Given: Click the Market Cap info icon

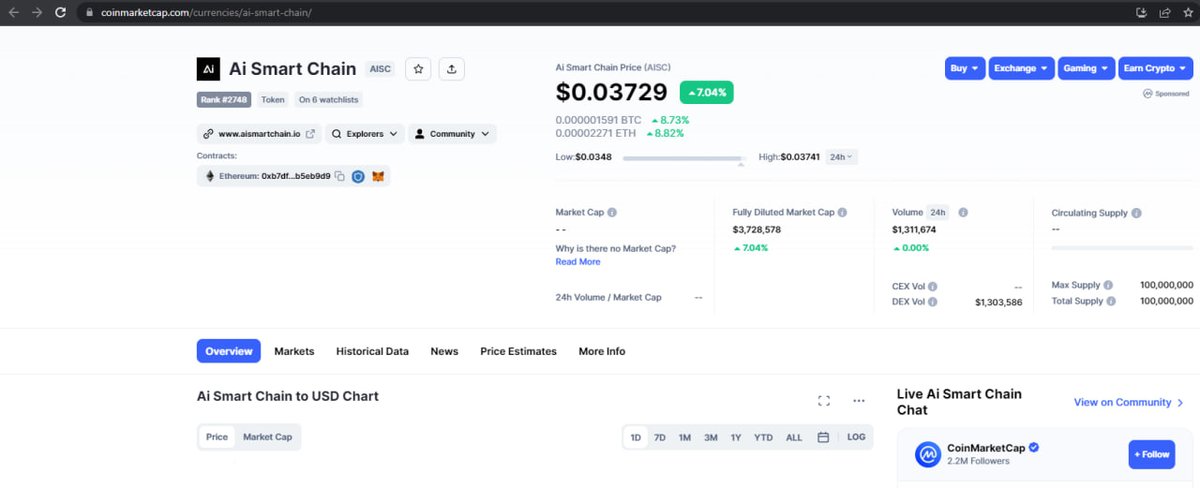Looking at the screenshot, I should [612, 213].
